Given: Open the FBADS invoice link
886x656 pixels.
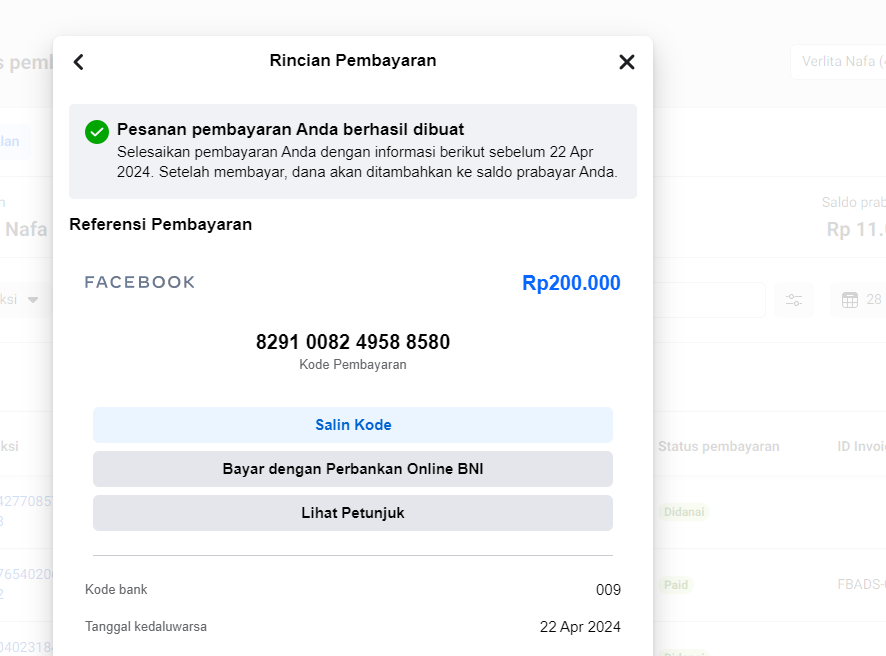Looking at the screenshot, I should [861, 585].
